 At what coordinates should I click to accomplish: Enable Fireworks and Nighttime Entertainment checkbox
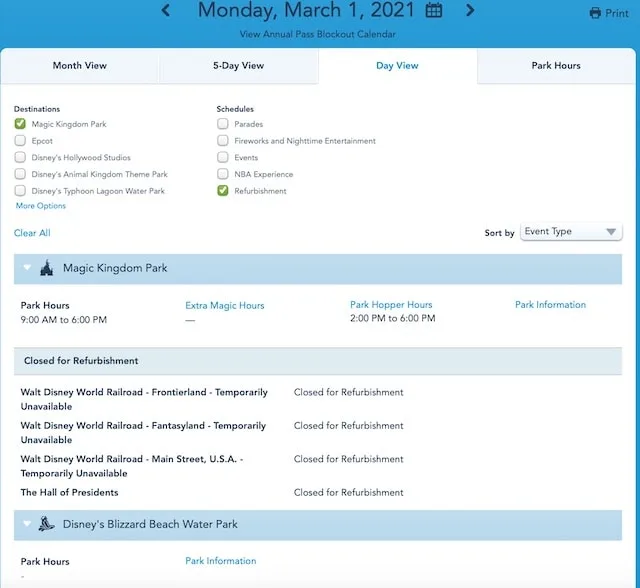tap(222, 140)
